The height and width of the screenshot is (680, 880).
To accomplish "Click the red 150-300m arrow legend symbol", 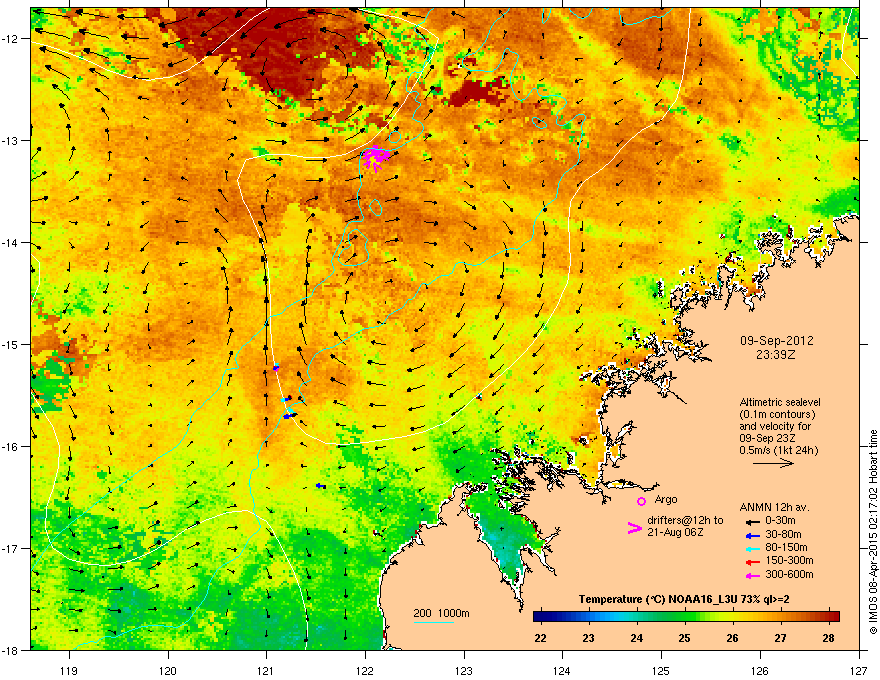I will click(x=752, y=562).
